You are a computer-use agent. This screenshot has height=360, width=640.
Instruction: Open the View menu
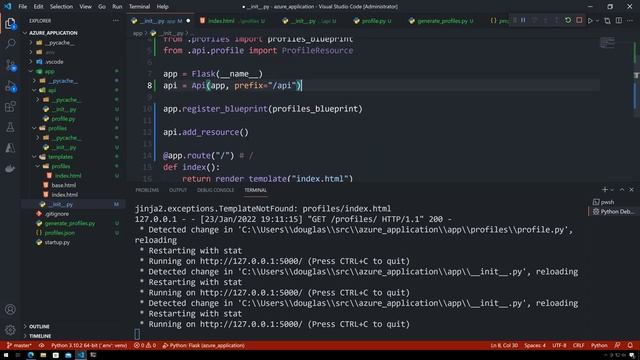coord(85,7)
